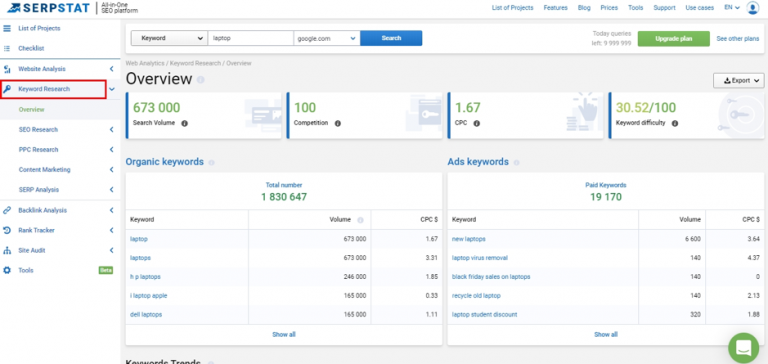Open the user profile avatar icon

tap(752, 8)
